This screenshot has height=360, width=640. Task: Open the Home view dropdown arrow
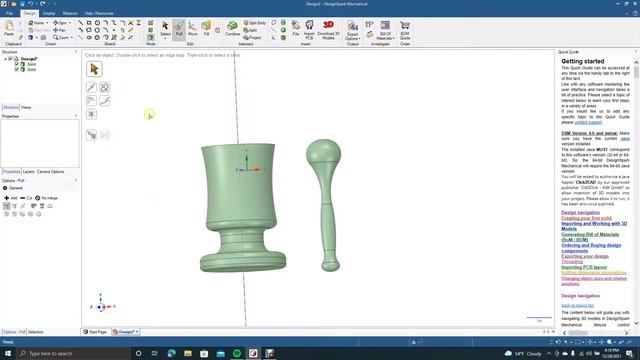click(47, 23)
